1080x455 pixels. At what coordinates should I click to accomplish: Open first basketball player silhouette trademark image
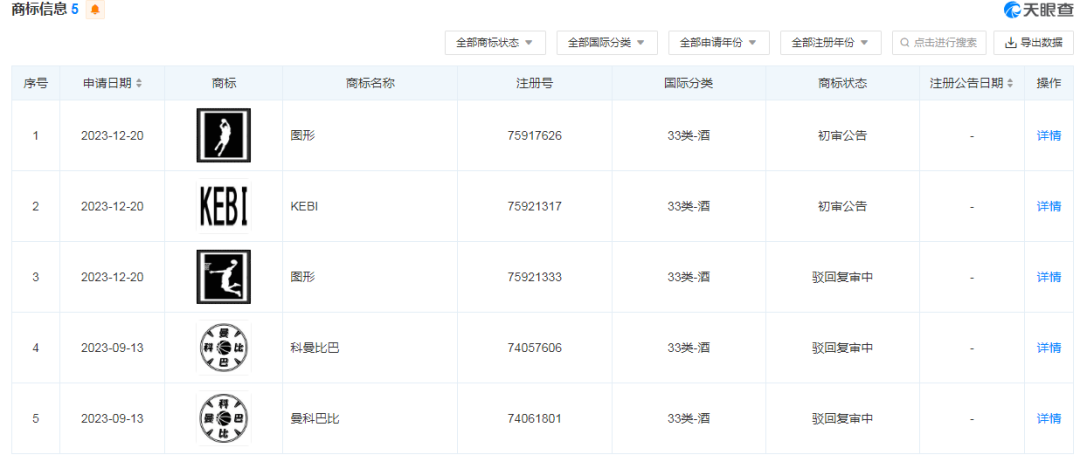pyautogui.click(x=223, y=135)
